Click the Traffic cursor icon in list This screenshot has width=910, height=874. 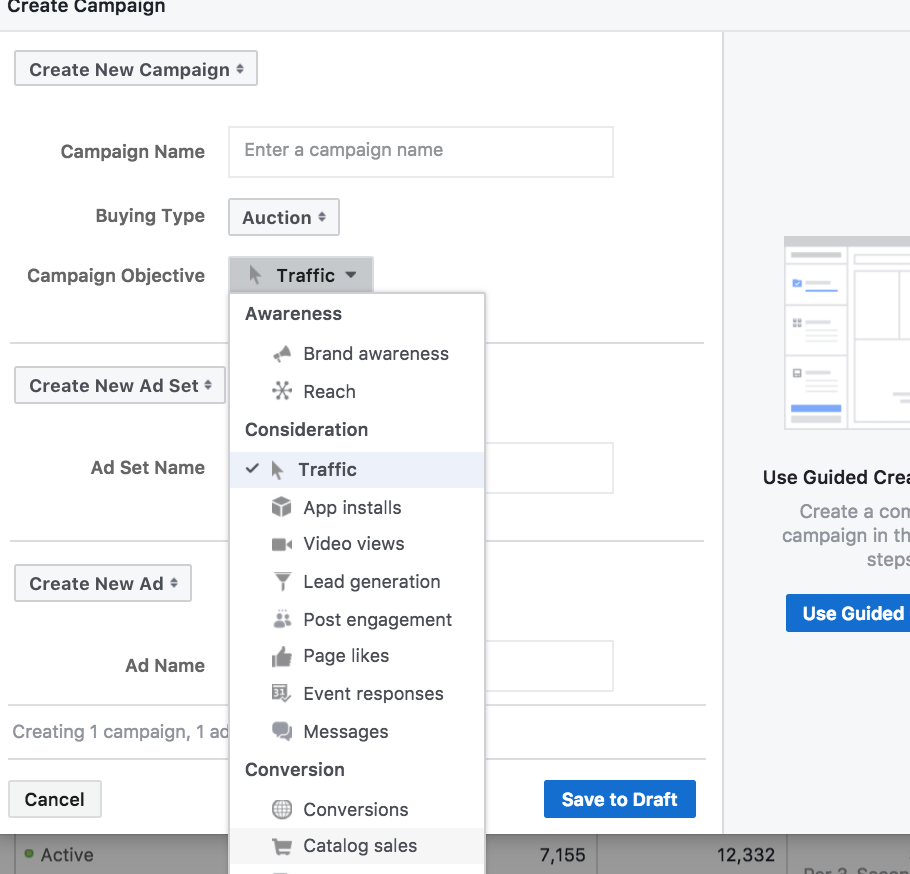click(x=277, y=469)
